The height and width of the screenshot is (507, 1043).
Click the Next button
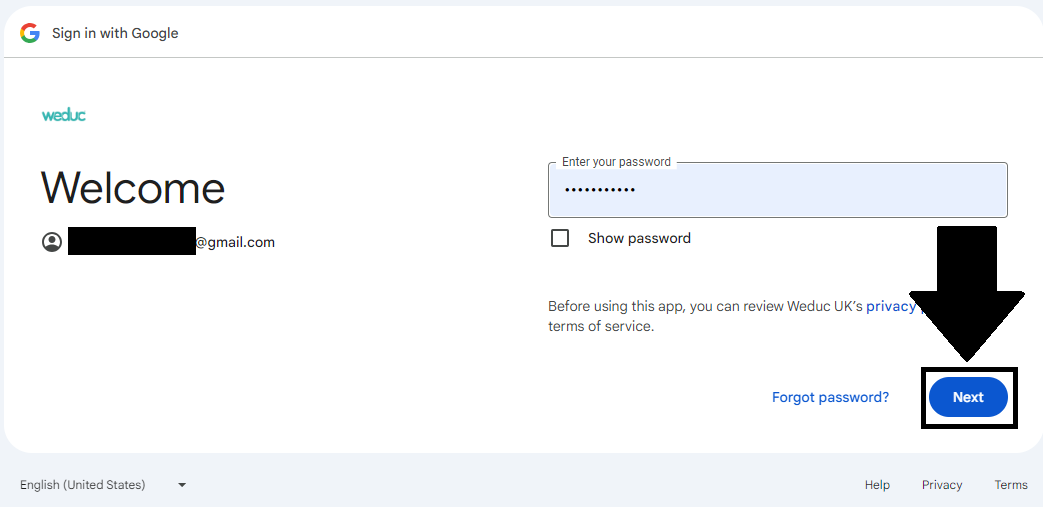967,397
